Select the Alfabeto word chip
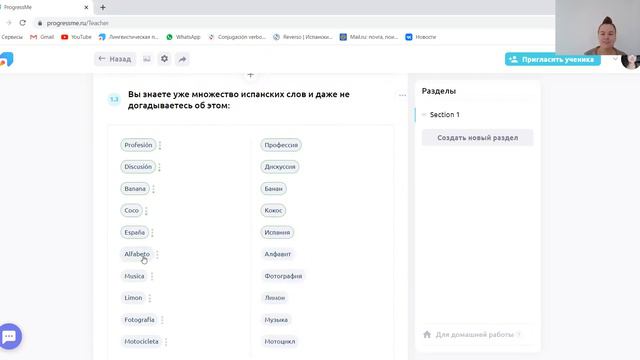Screen dimensions: 640x360 pos(137,254)
